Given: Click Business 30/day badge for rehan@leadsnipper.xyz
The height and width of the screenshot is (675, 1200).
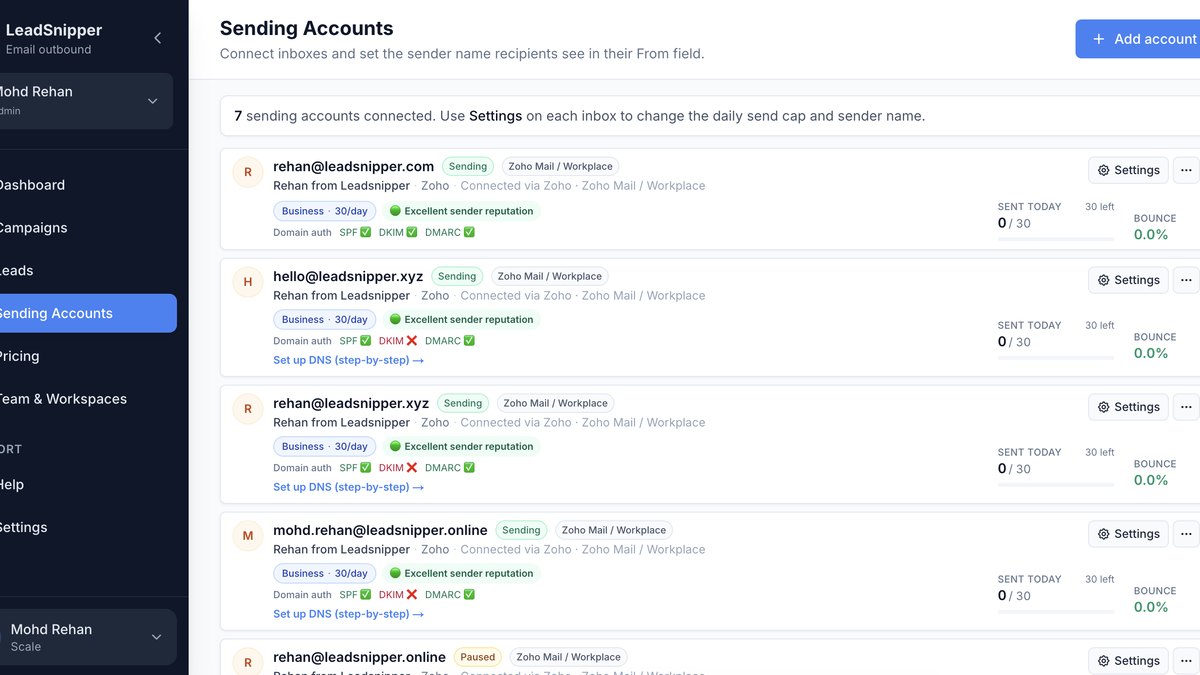Looking at the screenshot, I should click(325, 447).
